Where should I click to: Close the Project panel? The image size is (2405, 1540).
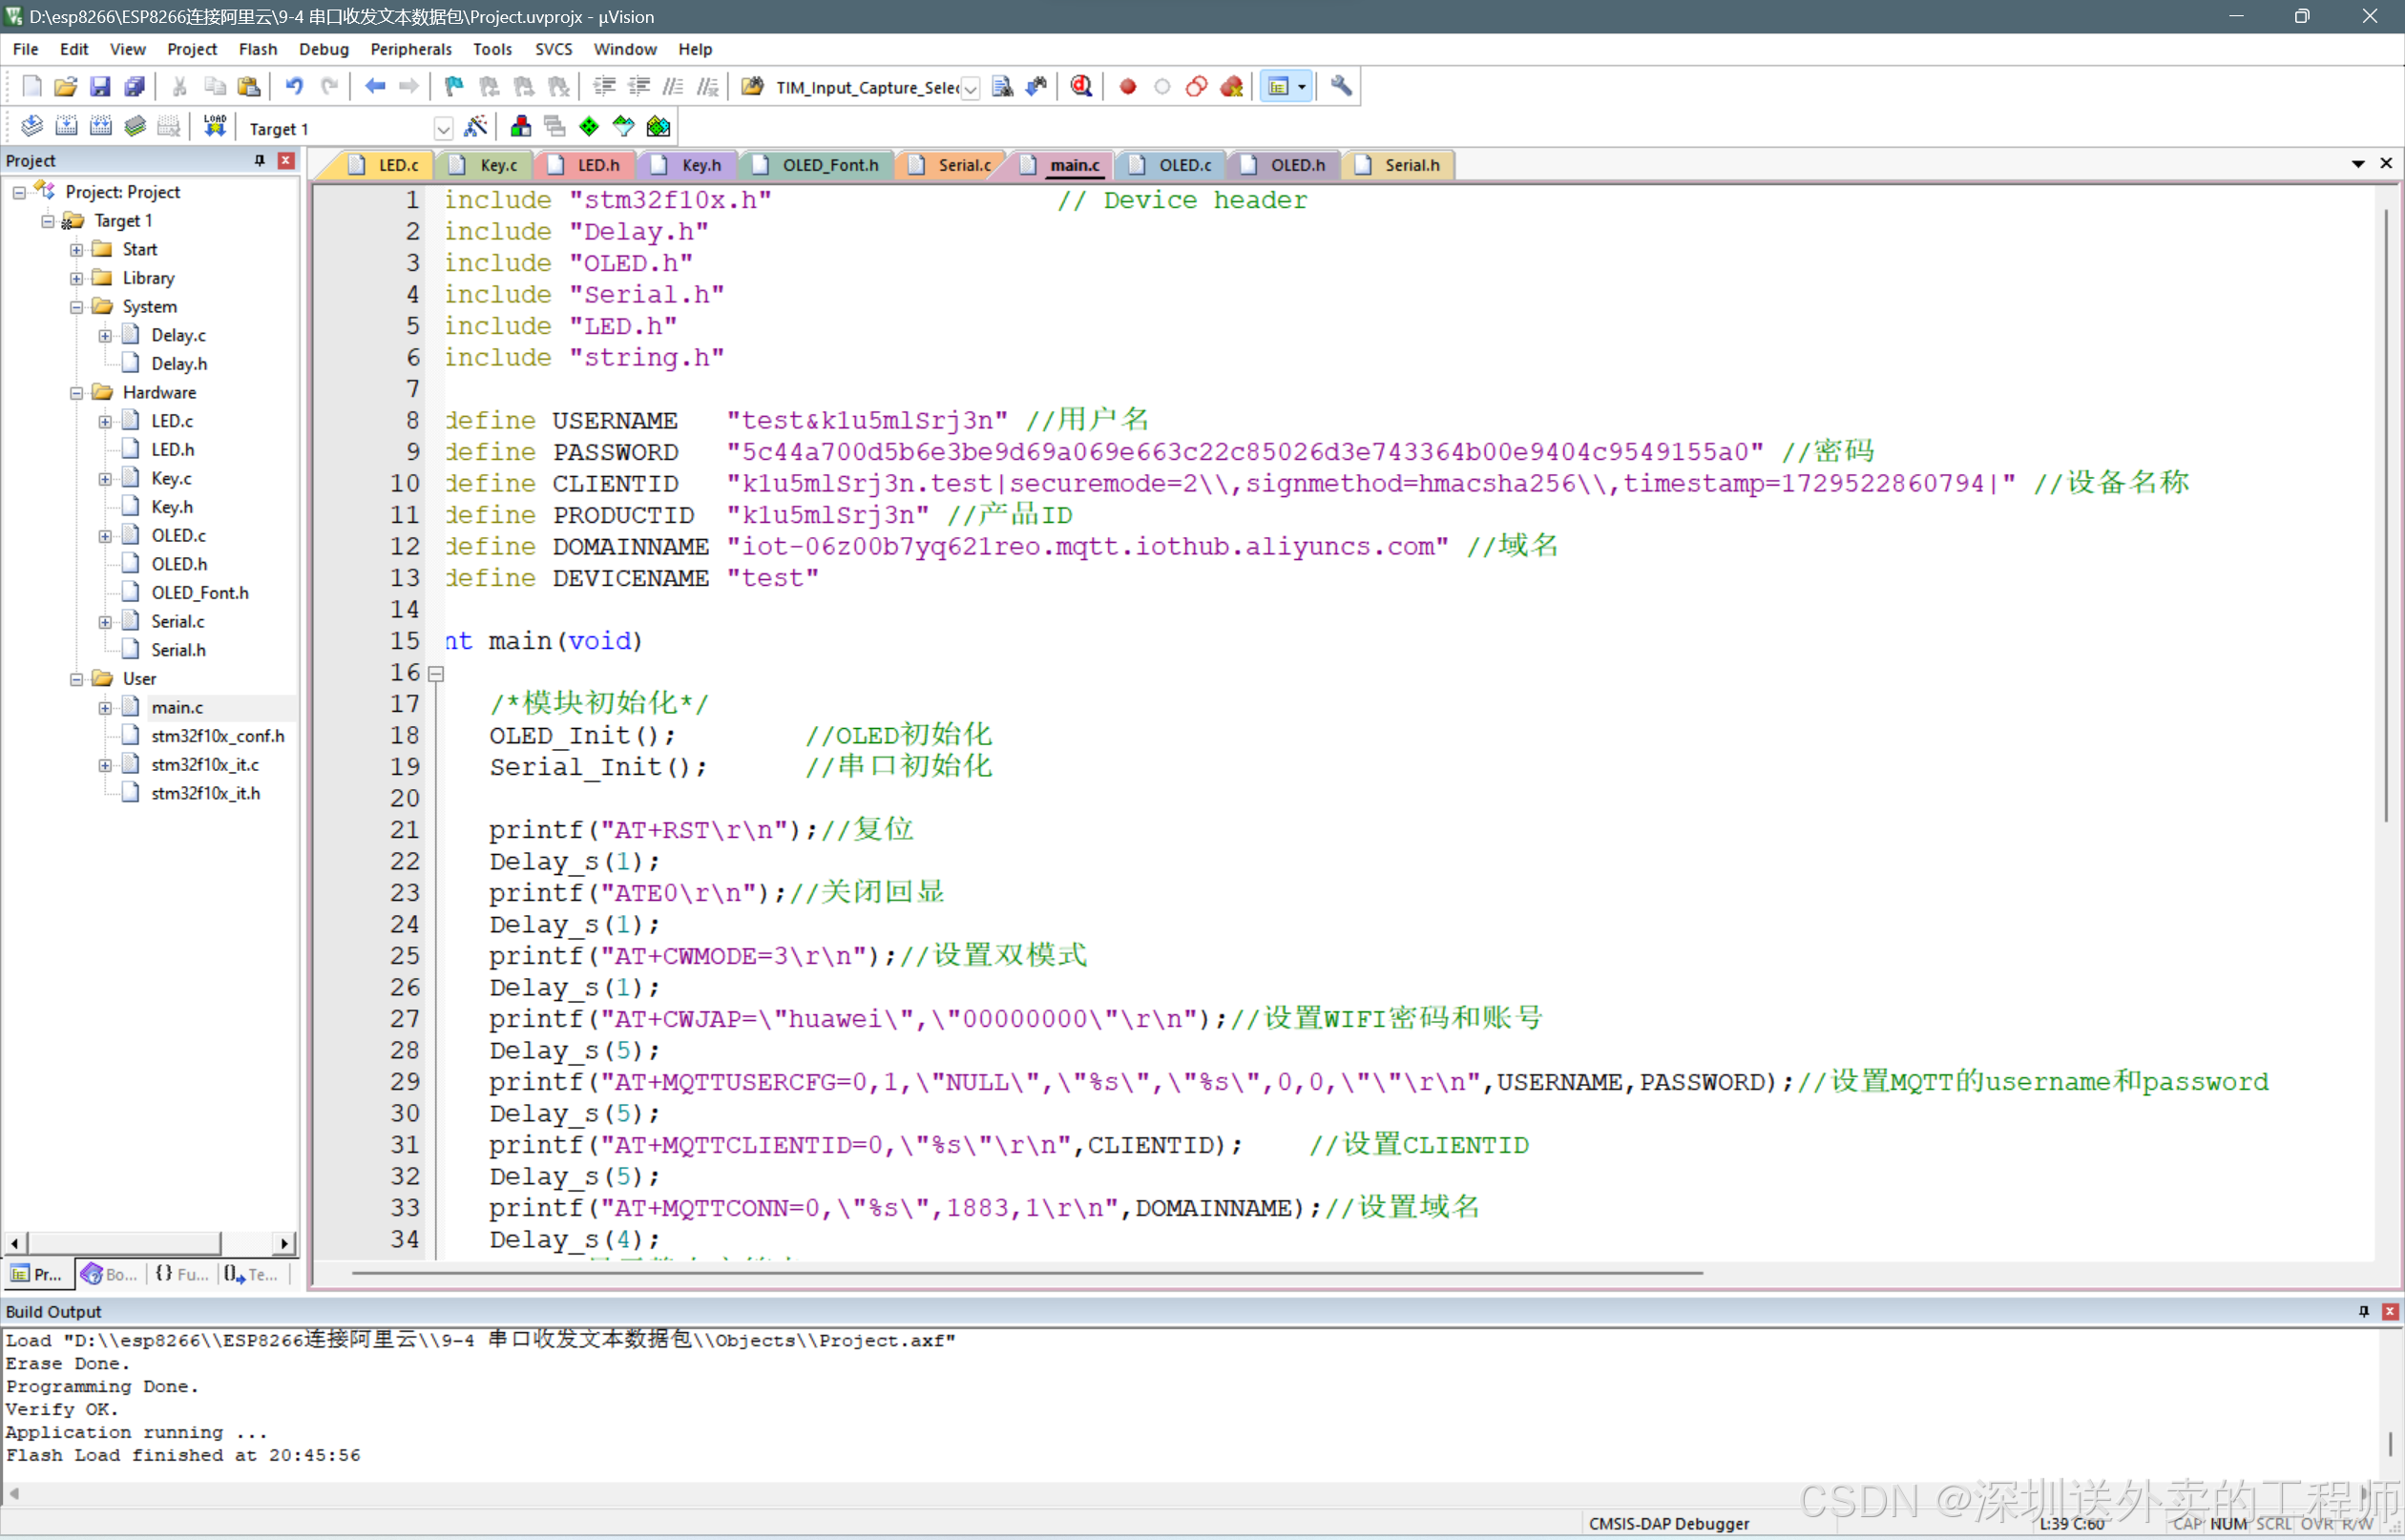(286, 160)
